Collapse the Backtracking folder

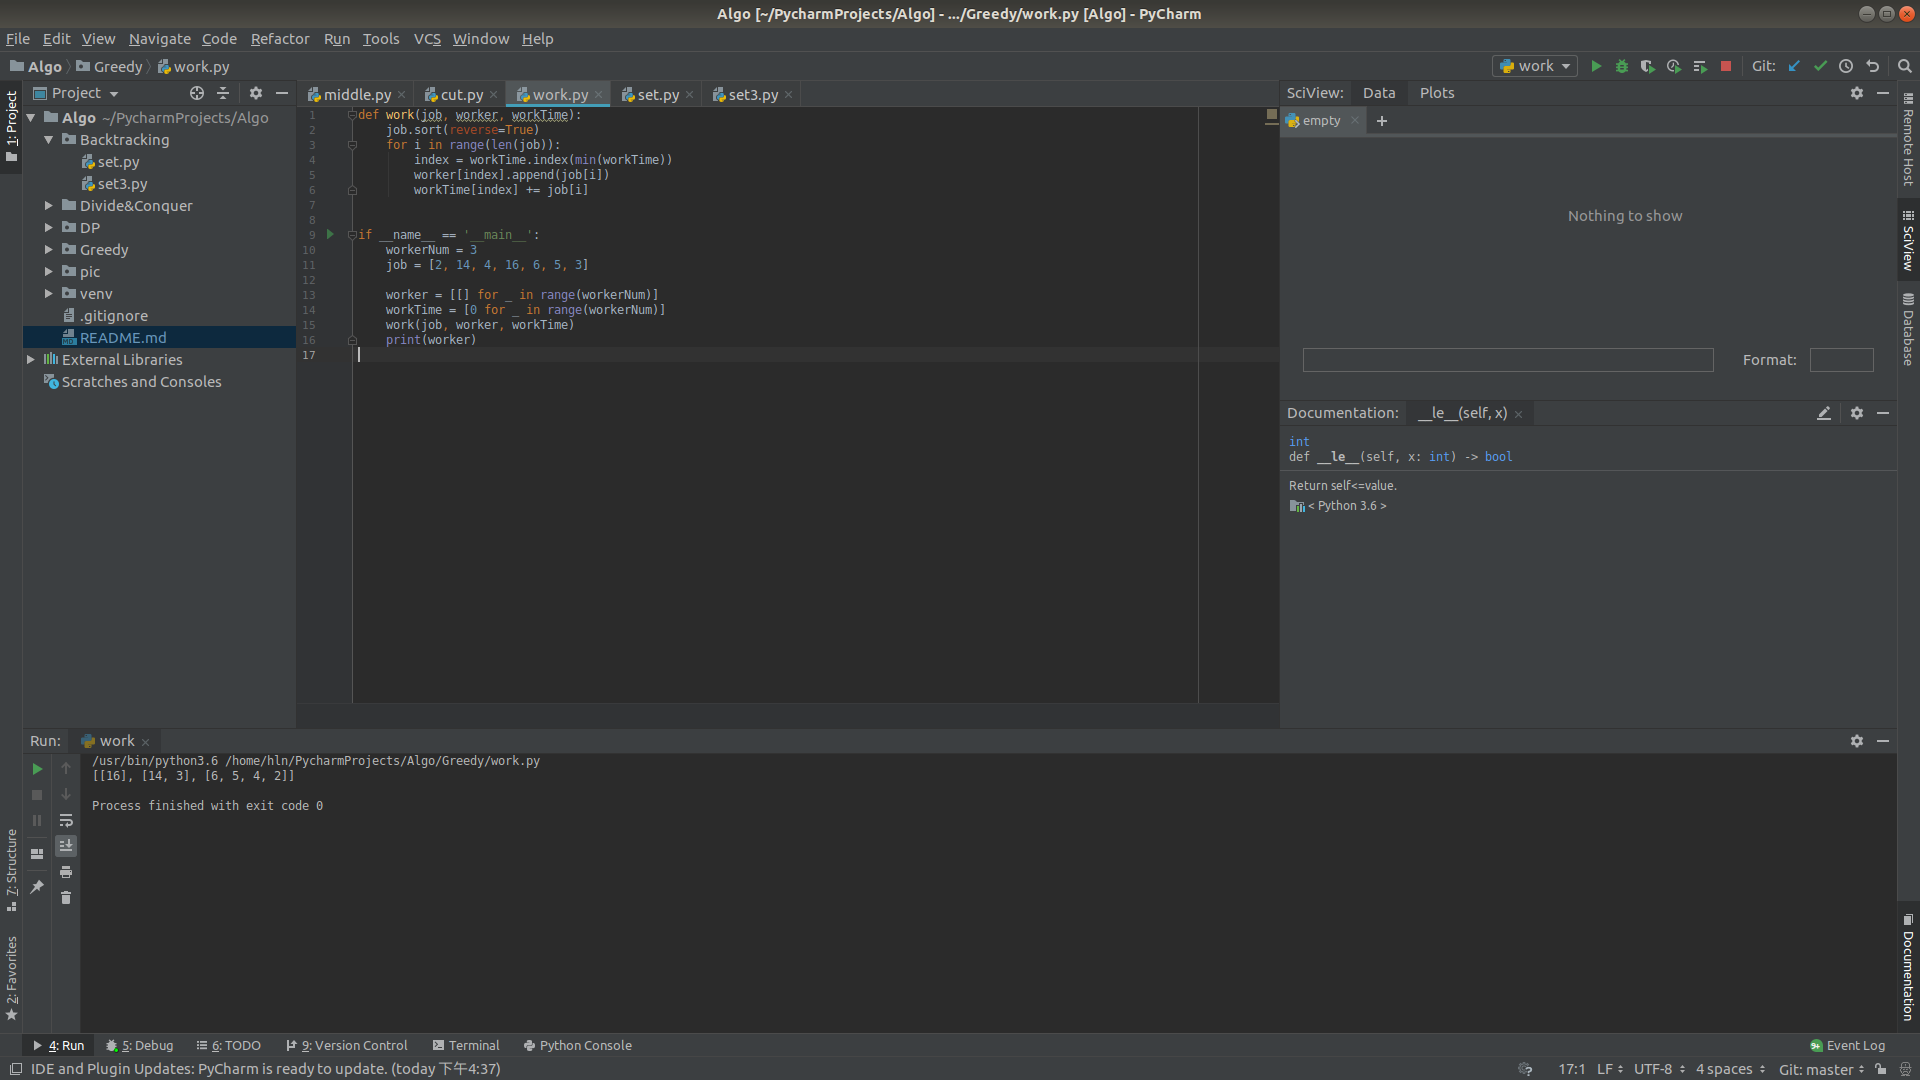(x=48, y=140)
